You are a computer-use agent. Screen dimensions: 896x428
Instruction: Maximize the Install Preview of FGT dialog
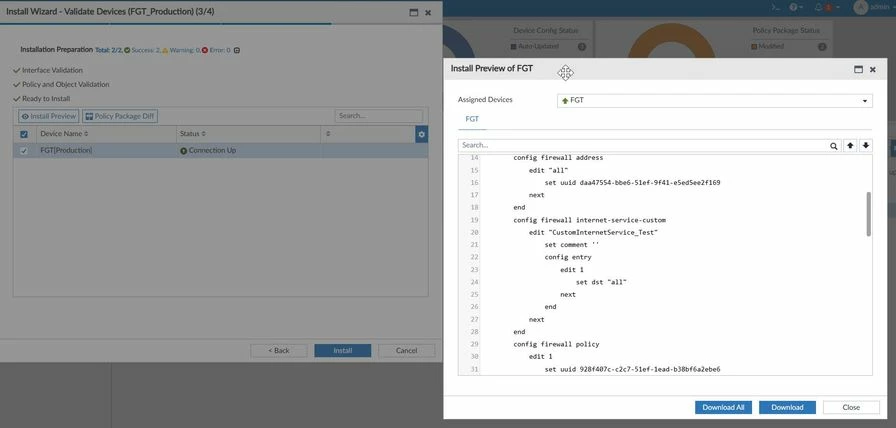(858, 69)
